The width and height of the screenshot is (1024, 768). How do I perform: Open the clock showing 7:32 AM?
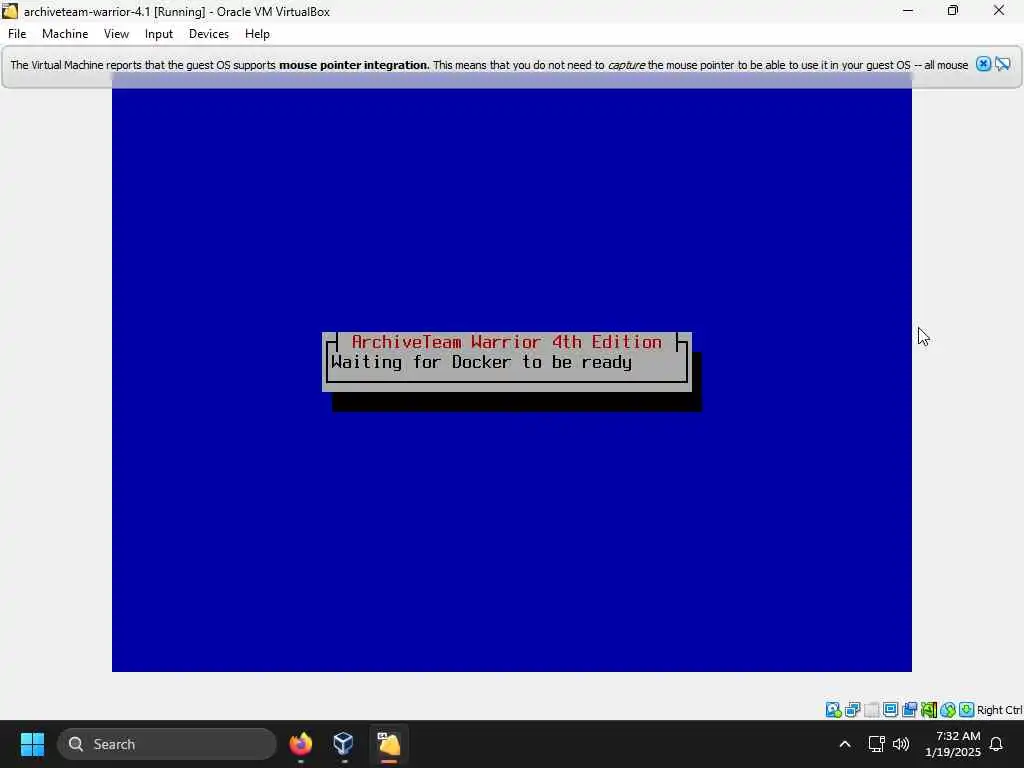coord(953,744)
